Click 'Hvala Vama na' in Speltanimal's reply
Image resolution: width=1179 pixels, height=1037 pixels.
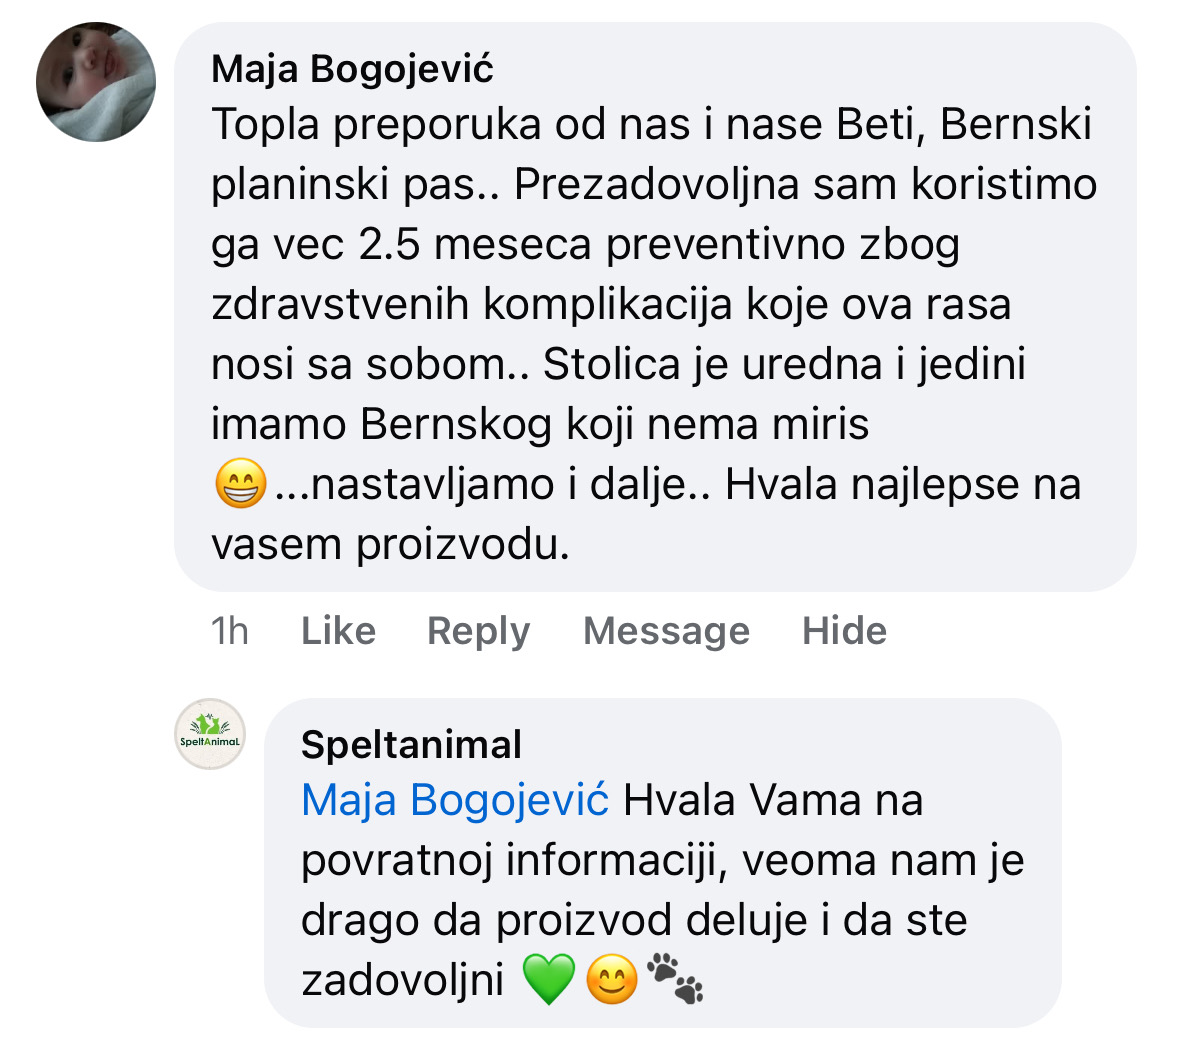[x=772, y=801]
